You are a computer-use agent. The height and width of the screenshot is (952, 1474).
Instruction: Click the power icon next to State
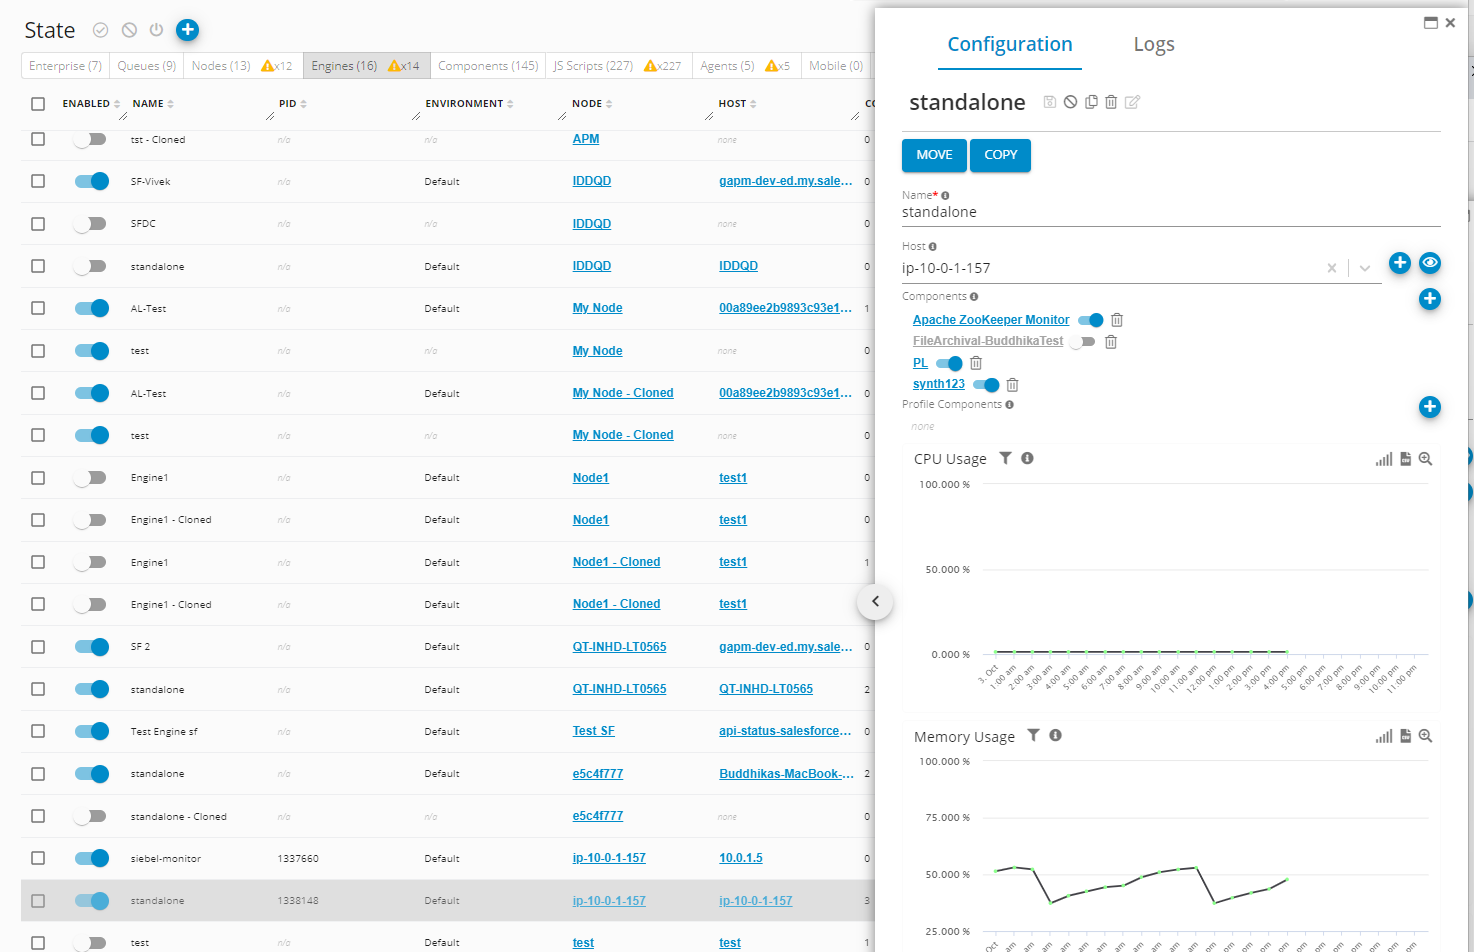click(156, 30)
